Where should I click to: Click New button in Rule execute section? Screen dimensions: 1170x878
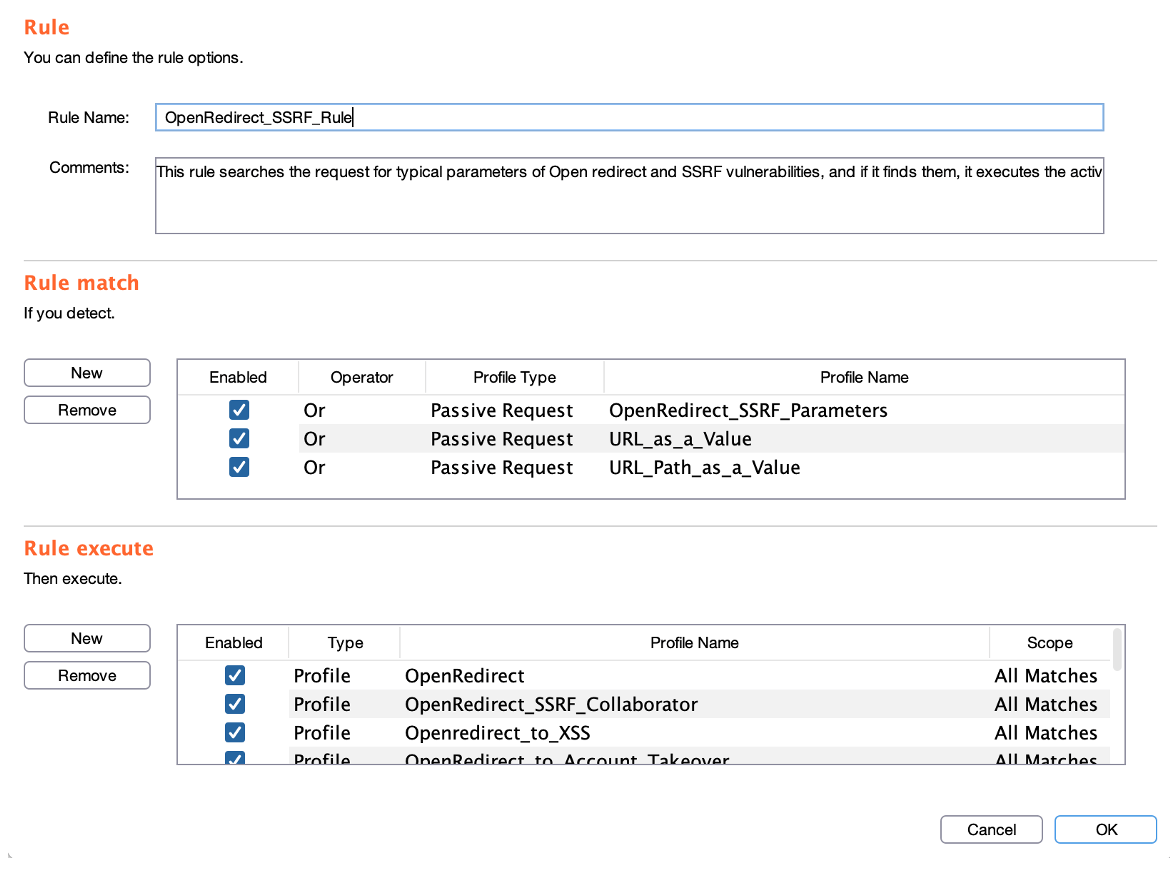tap(87, 639)
